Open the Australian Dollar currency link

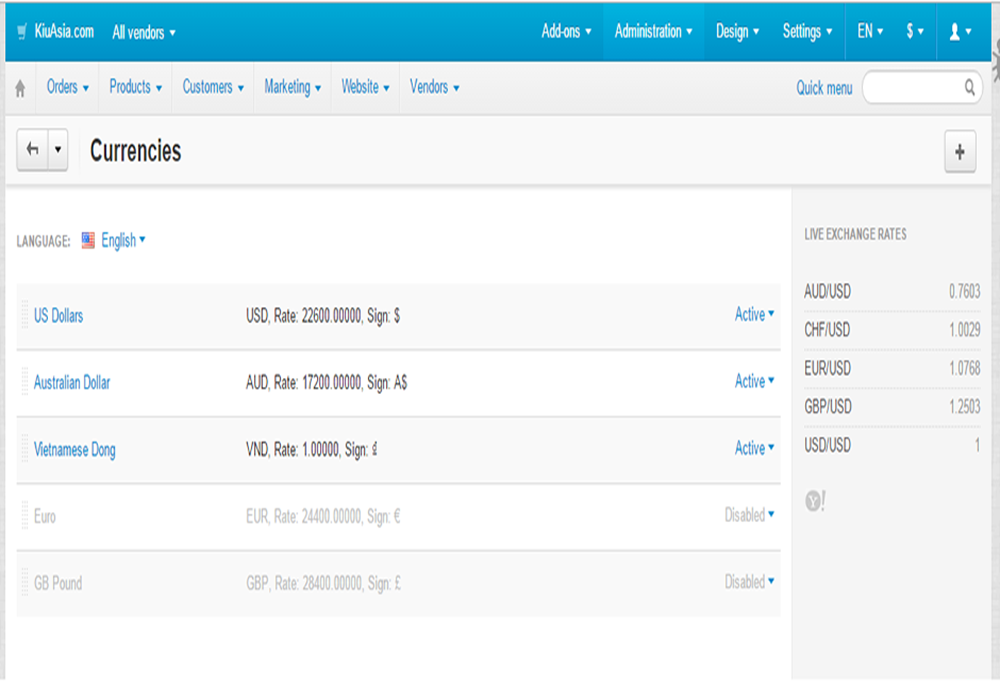pyautogui.click(x=72, y=383)
